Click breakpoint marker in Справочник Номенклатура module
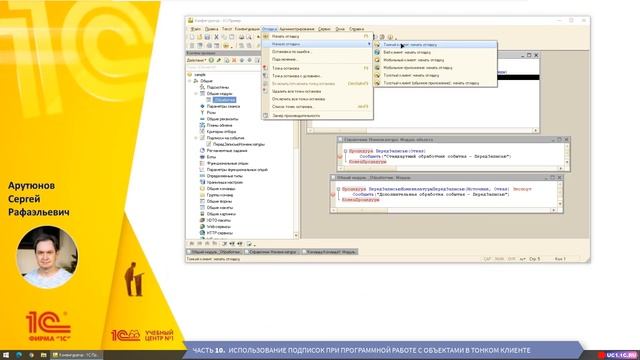The width and height of the screenshot is (640, 360). click(340, 156)
